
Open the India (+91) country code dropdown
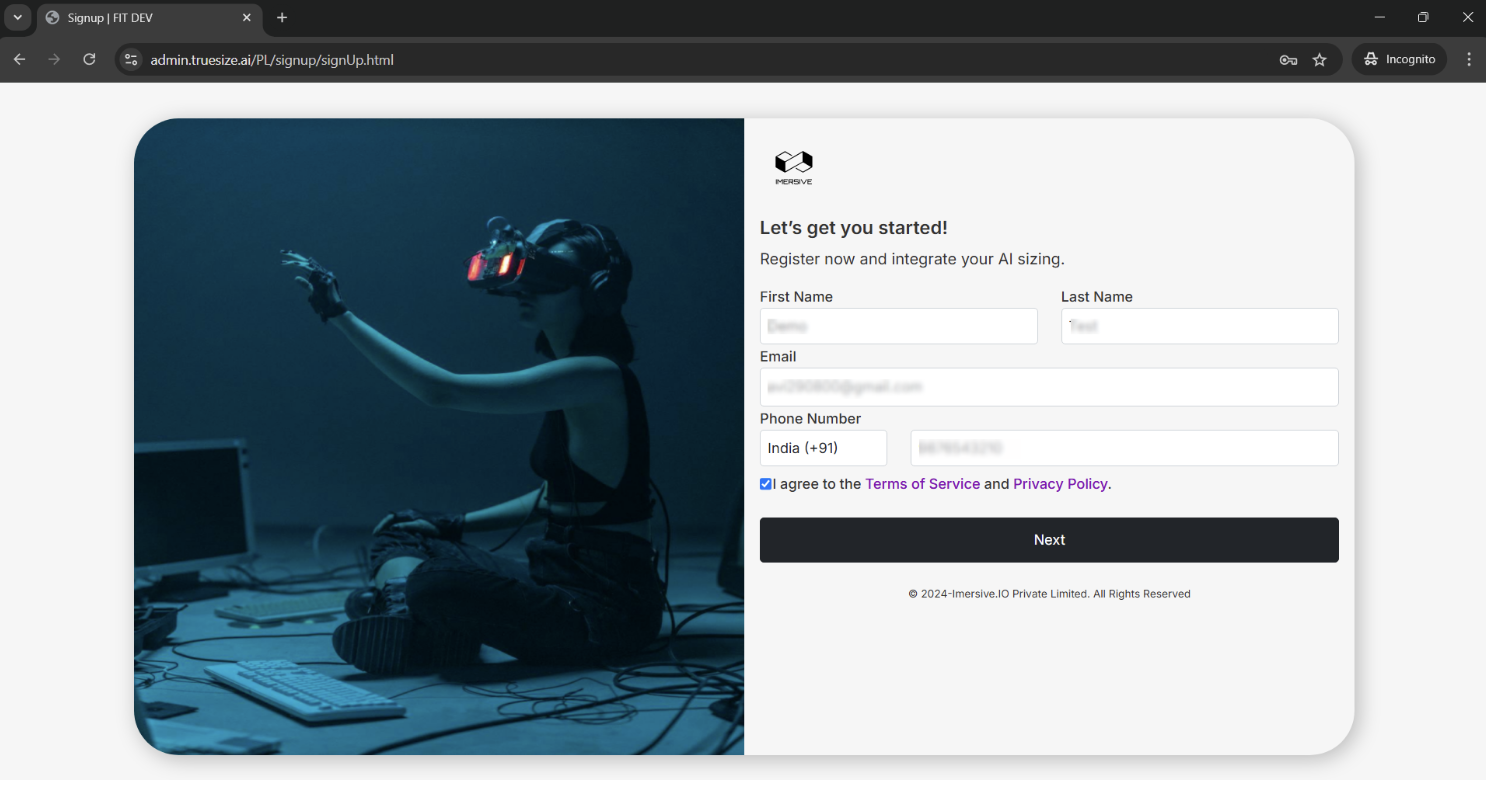pos(823,448)
